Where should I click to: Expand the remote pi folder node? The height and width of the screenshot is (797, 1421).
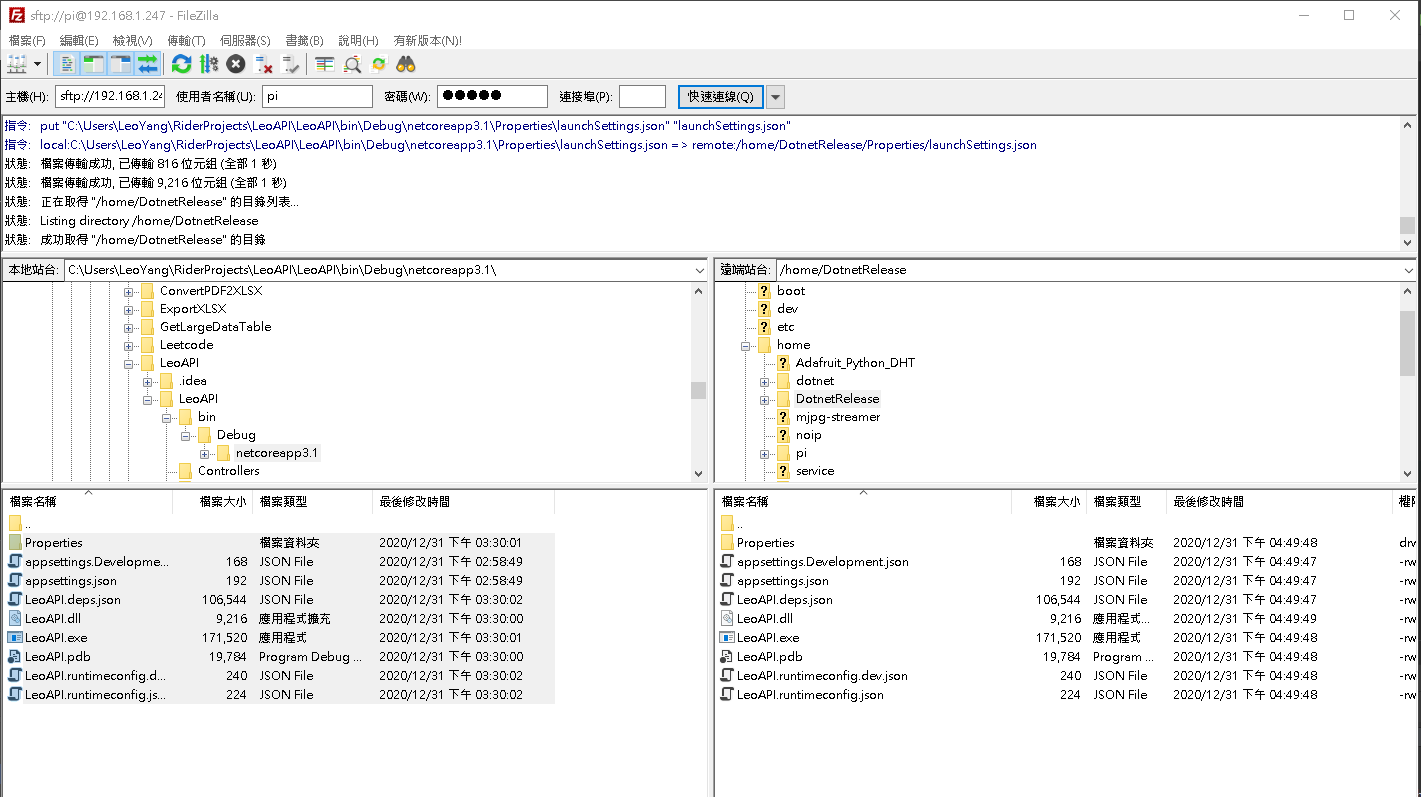point(765,453)
